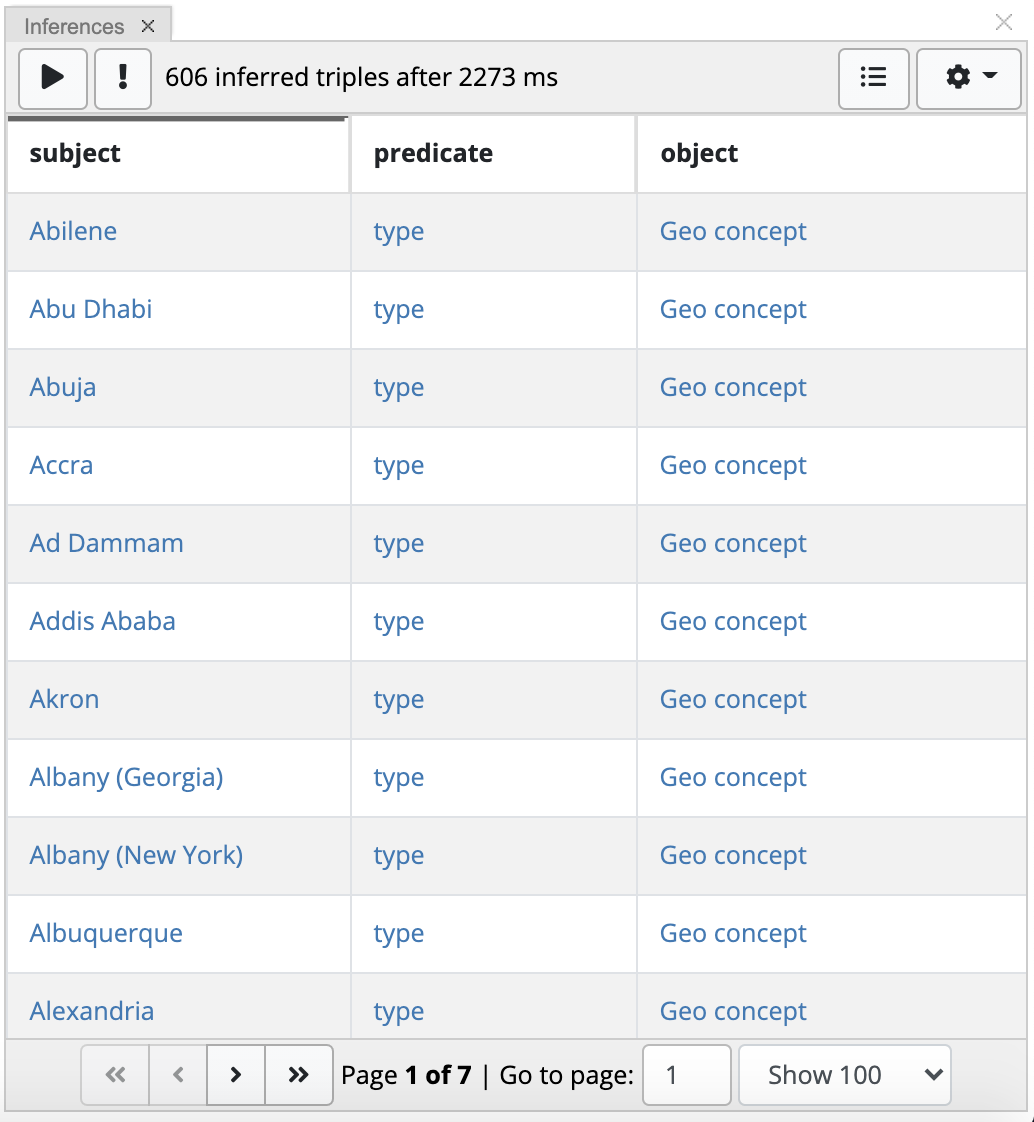Open the Show 100 page-size dropdown
The image size is (1034, 1122).
pyautogui.click(x=844, y=1074)
